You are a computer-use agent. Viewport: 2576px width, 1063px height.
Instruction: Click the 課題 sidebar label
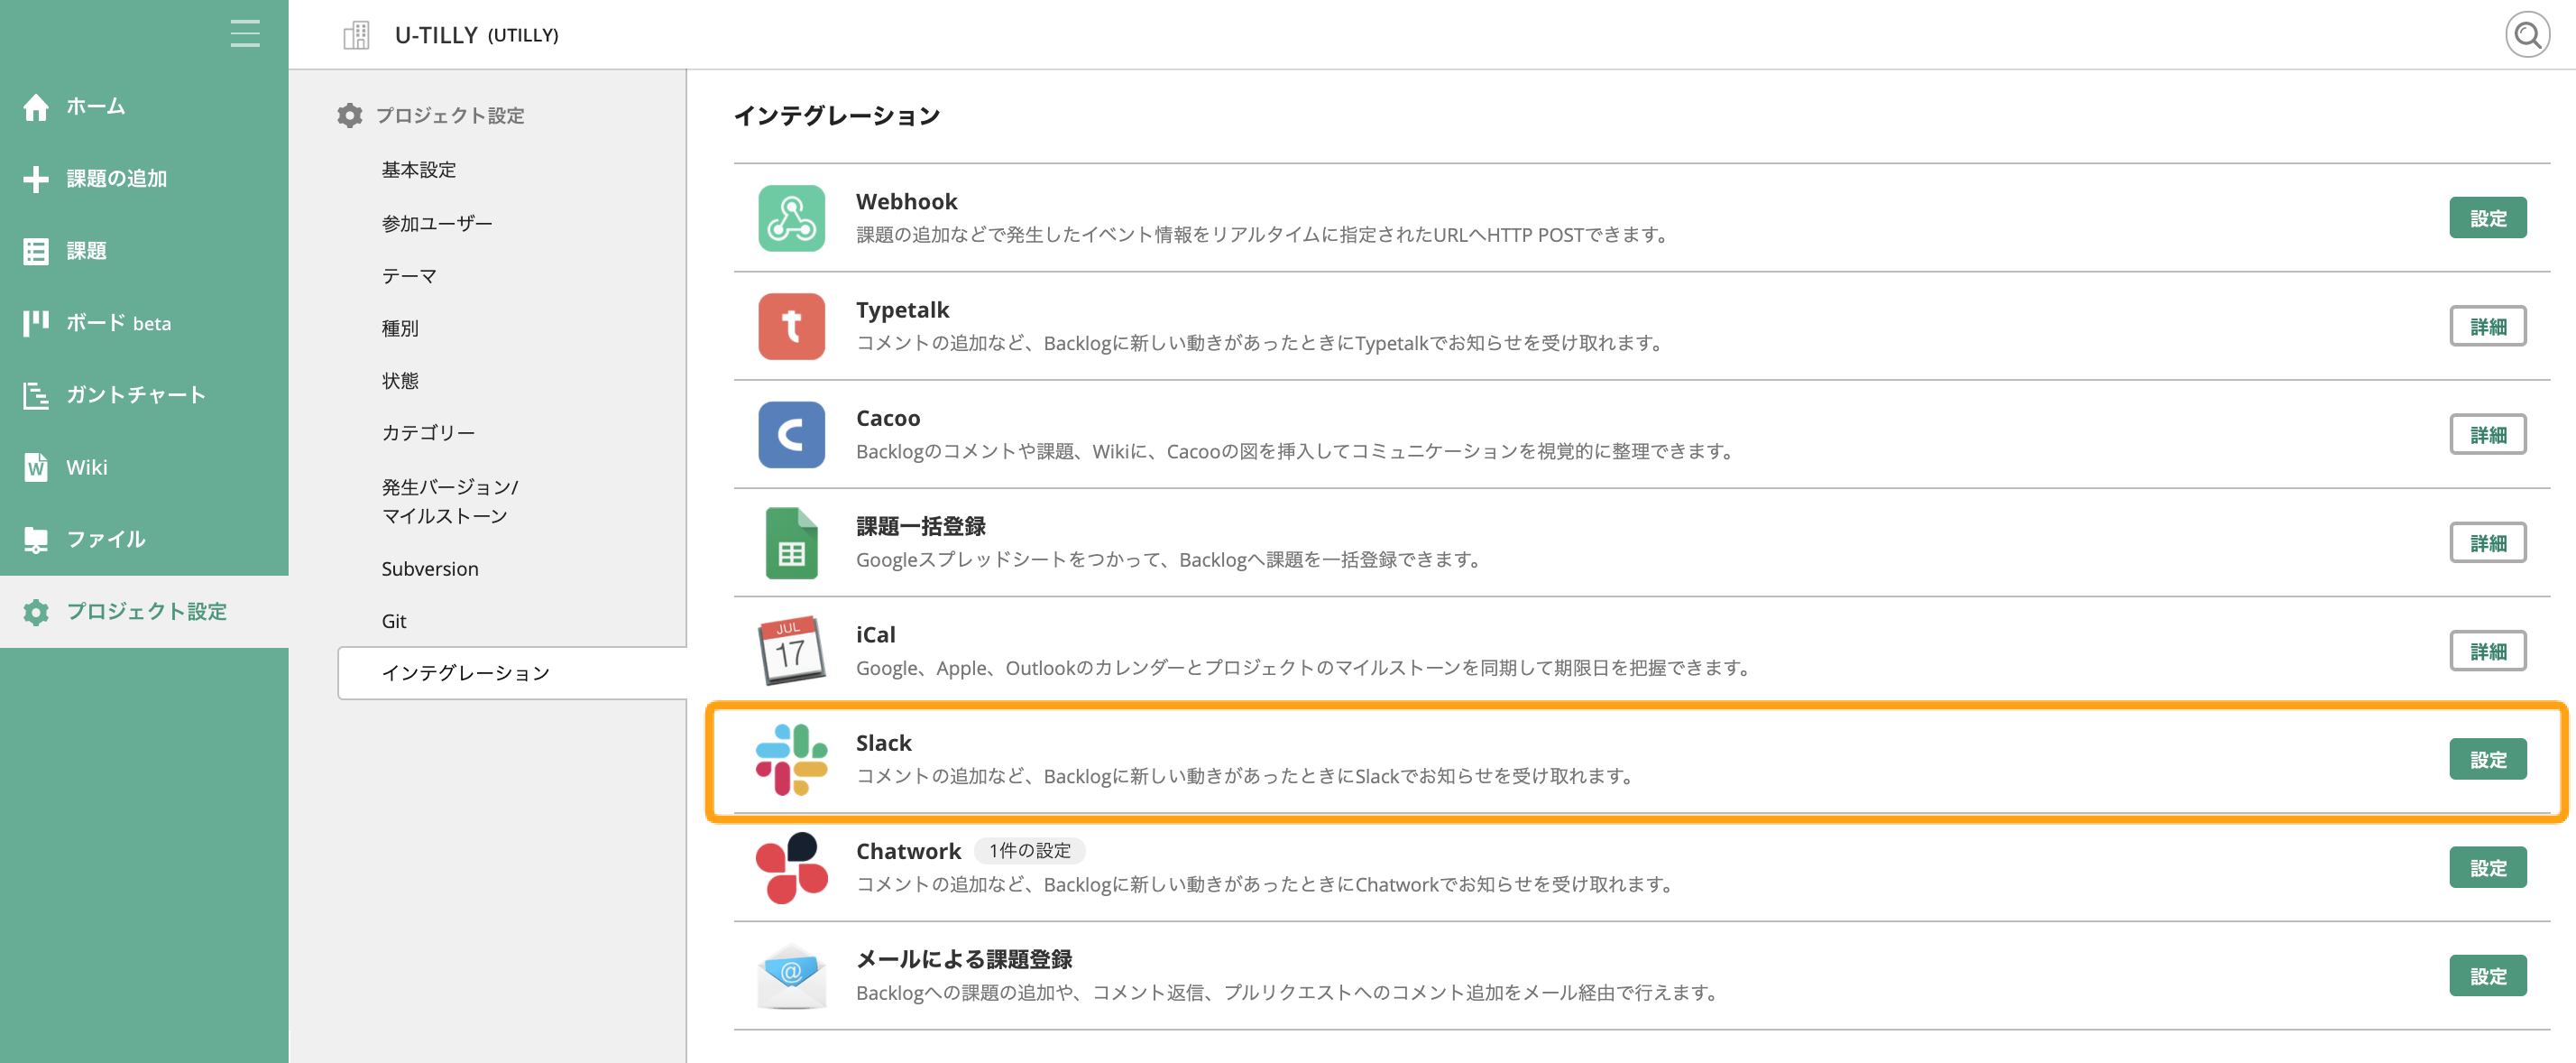click(86, 251)
